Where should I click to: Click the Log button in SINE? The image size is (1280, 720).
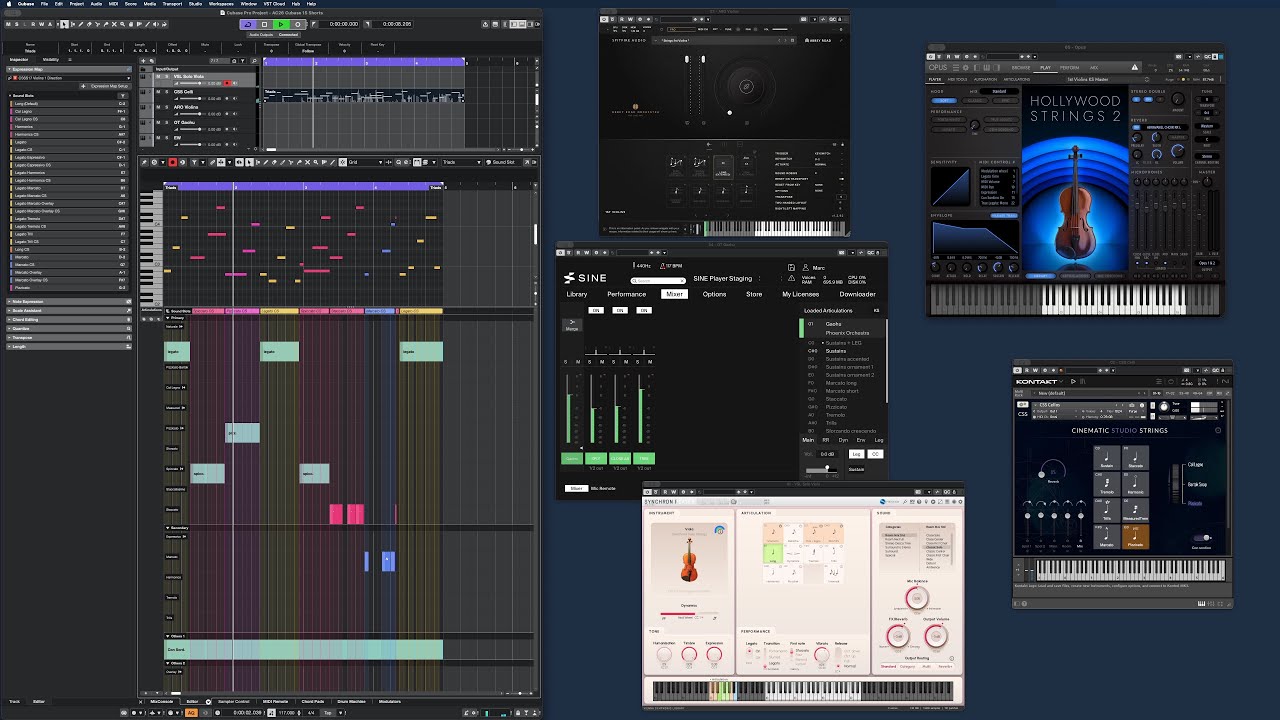pos(856,454)
